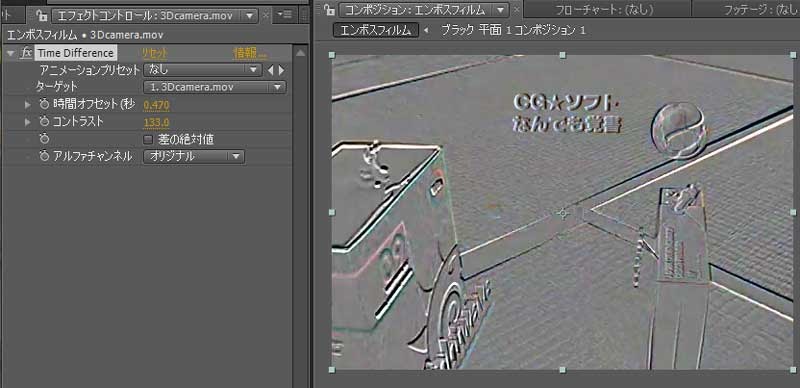Click the stopwatch next to コントラスト
Image resolution: width=800 pixels, height=388 pixels.
click(x=44, y=122)
